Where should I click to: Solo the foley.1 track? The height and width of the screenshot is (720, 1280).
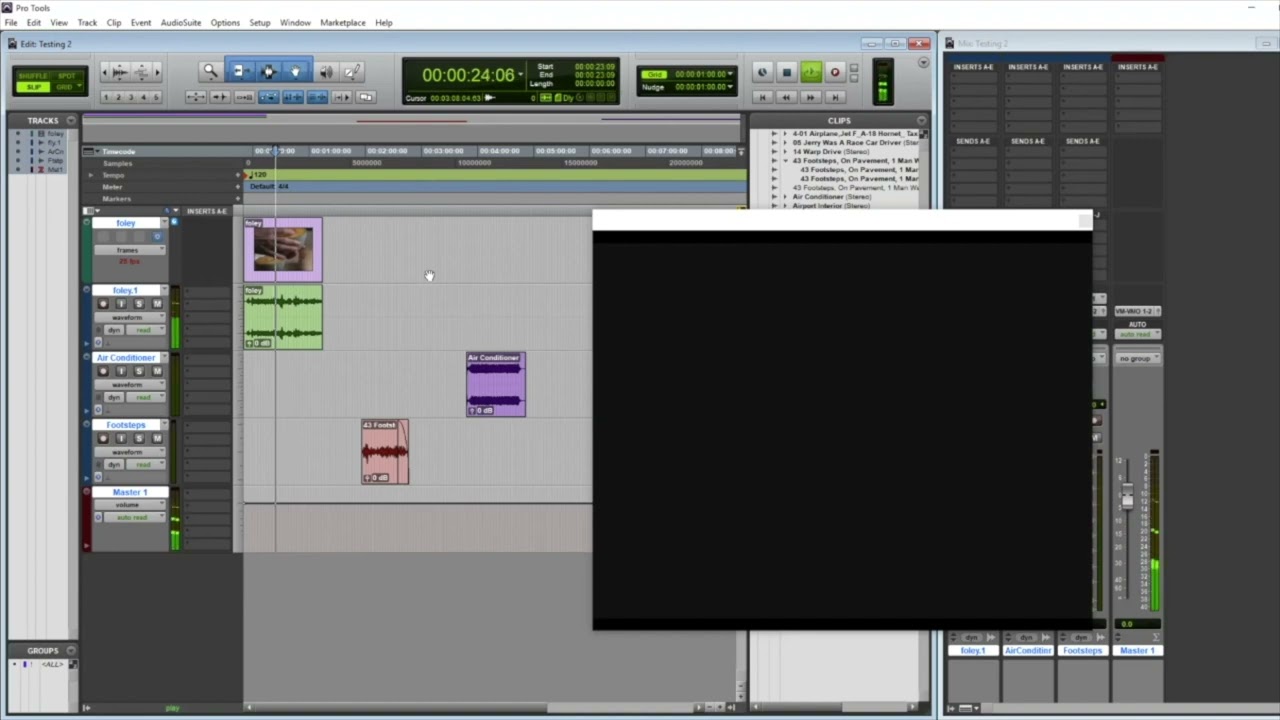(x=139, y=304)
